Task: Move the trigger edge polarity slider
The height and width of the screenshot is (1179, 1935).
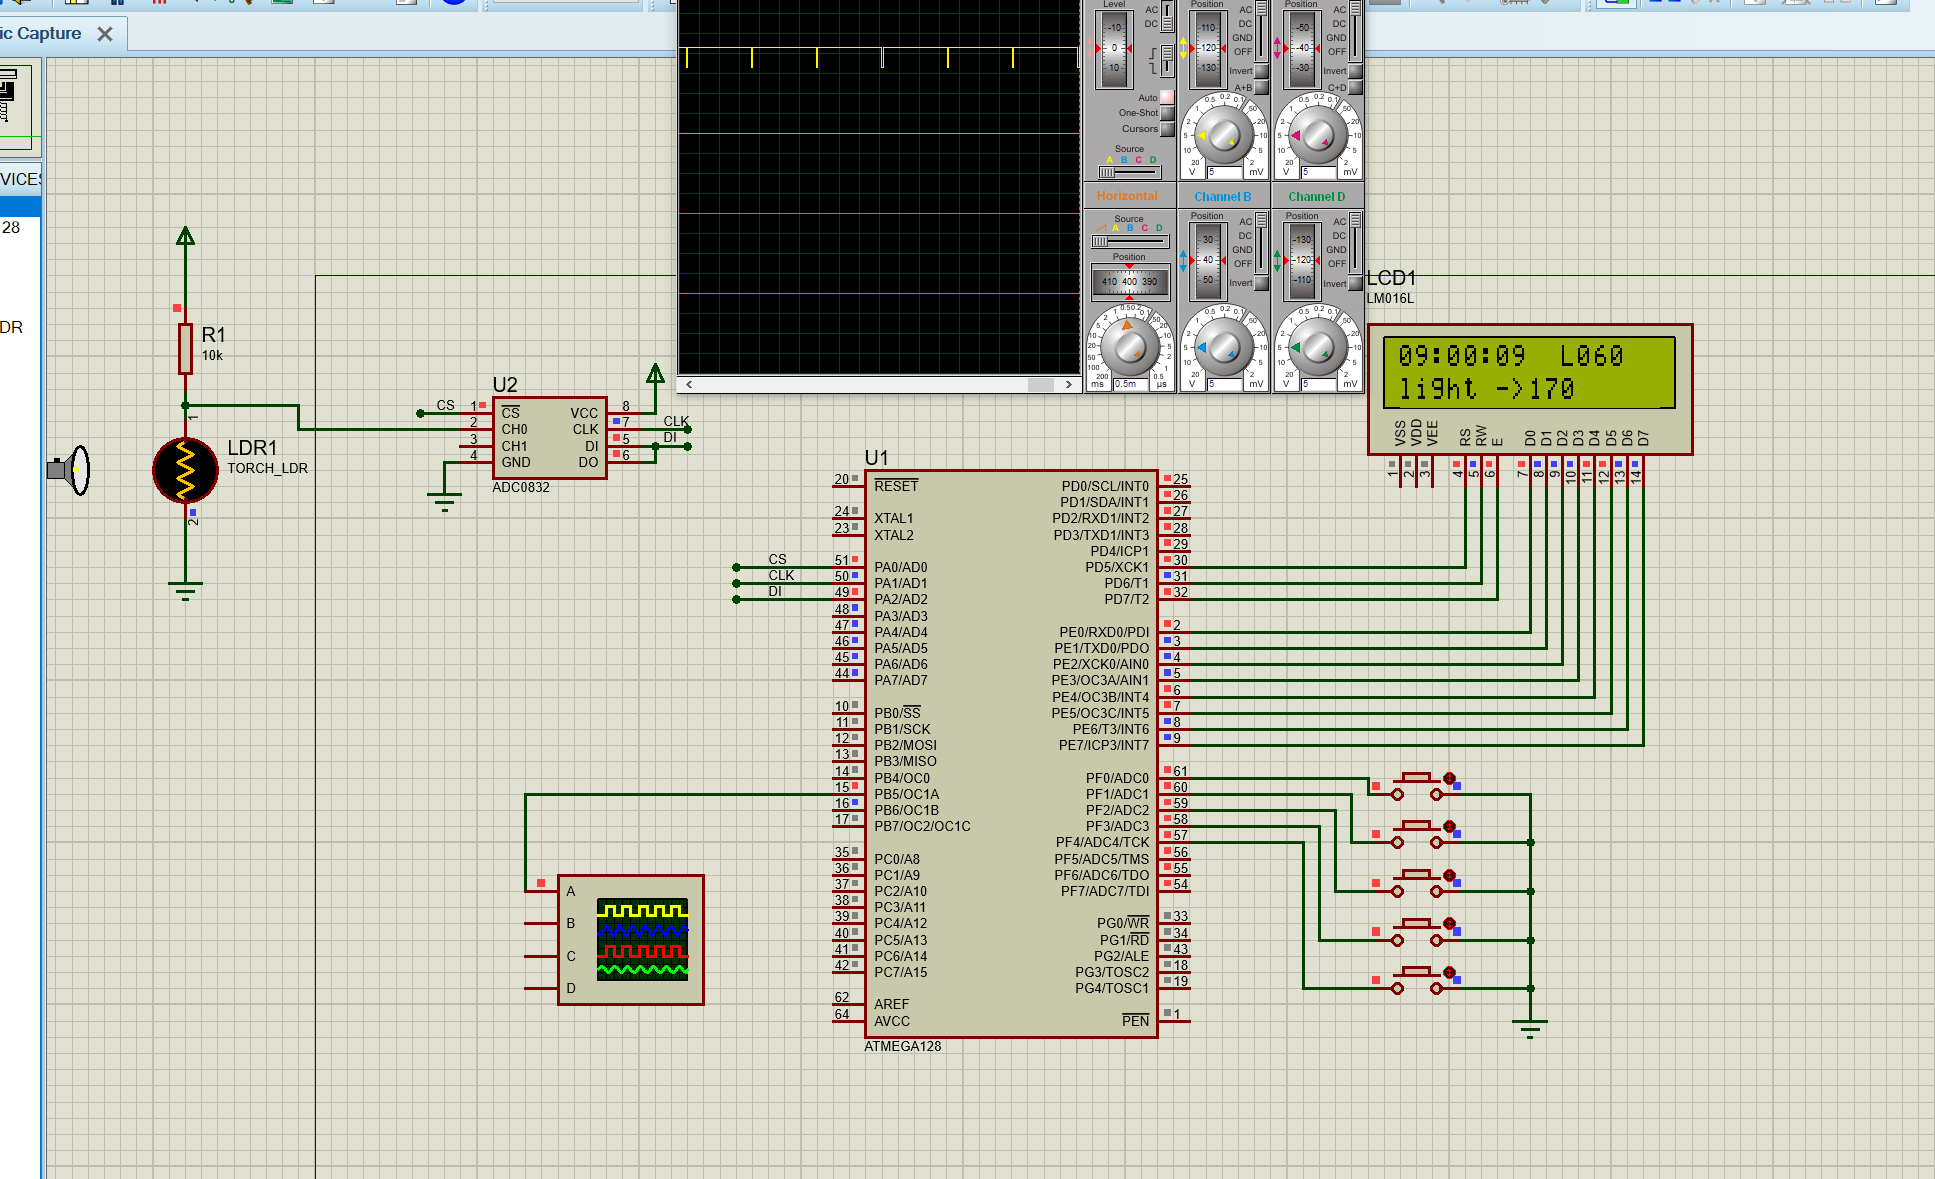Action: [x=1167, y=60]
